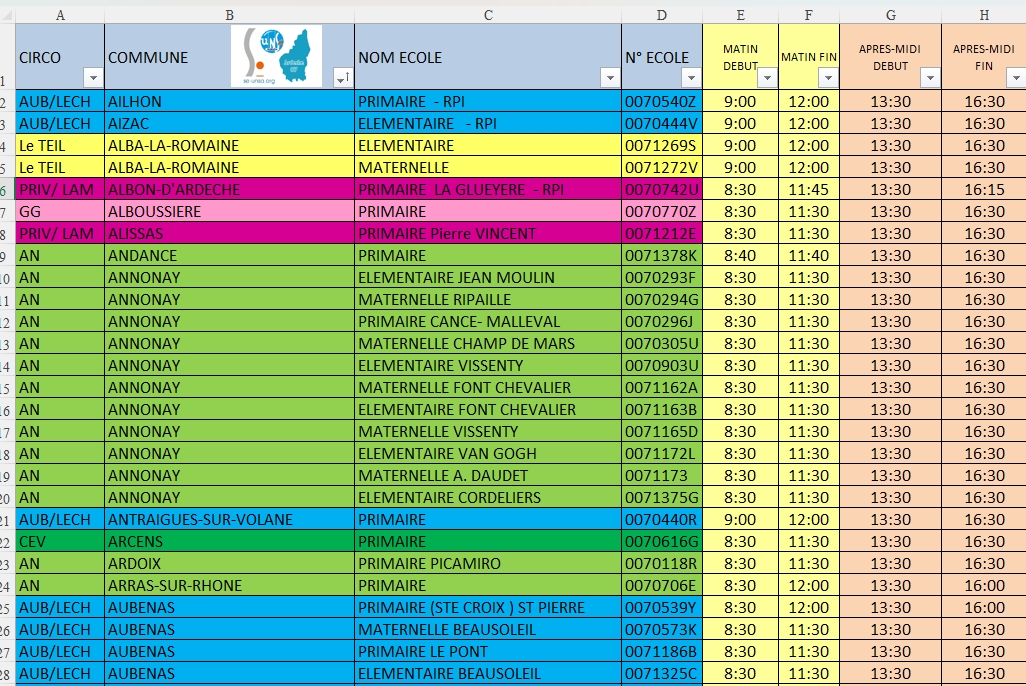
Task: Open the MATIN DEBUT filter dropdown
Action: point(767,78)
